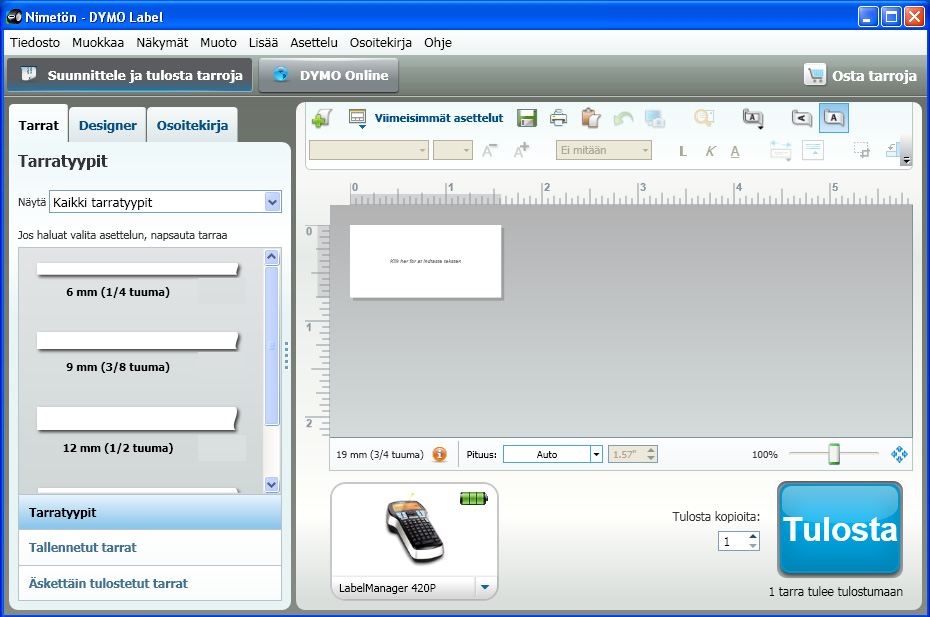Image resolution: width=930 pixels, height=617 pixels.
Task: Click the green battery status icon
Action: click(473, 499)
